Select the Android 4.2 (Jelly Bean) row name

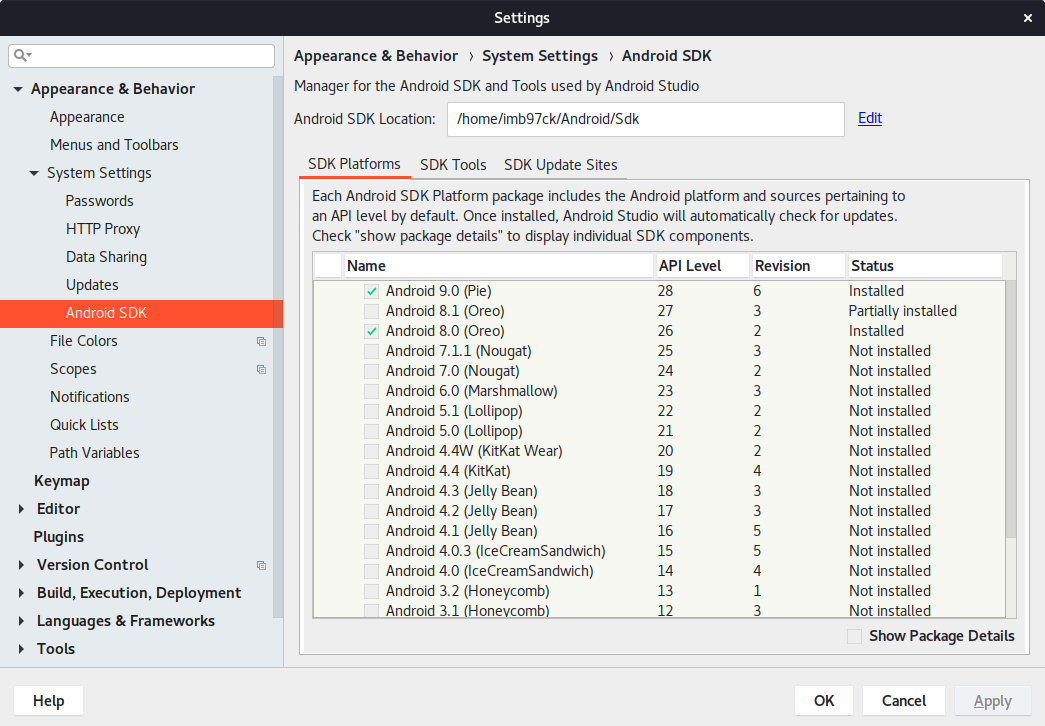[x=461, y=511]
